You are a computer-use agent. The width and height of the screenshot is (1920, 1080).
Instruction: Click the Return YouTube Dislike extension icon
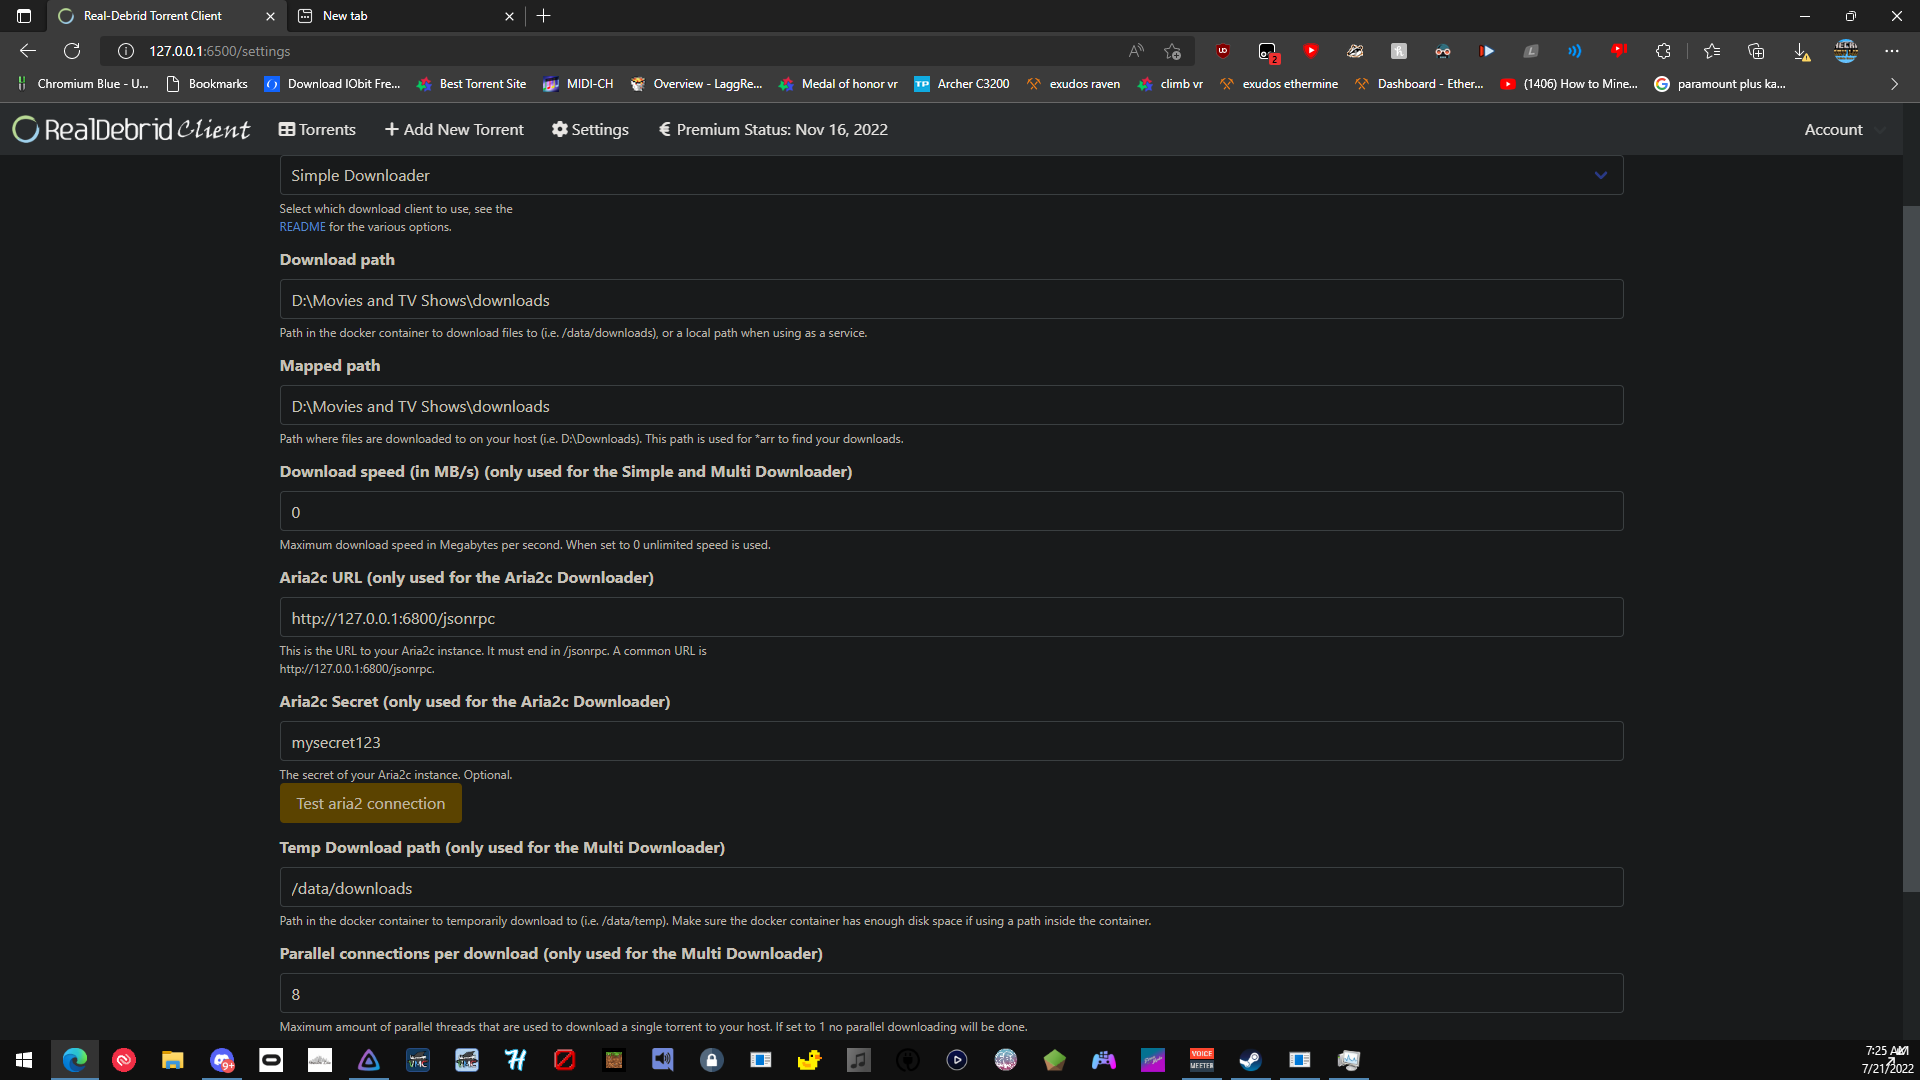coord(1620,50)
